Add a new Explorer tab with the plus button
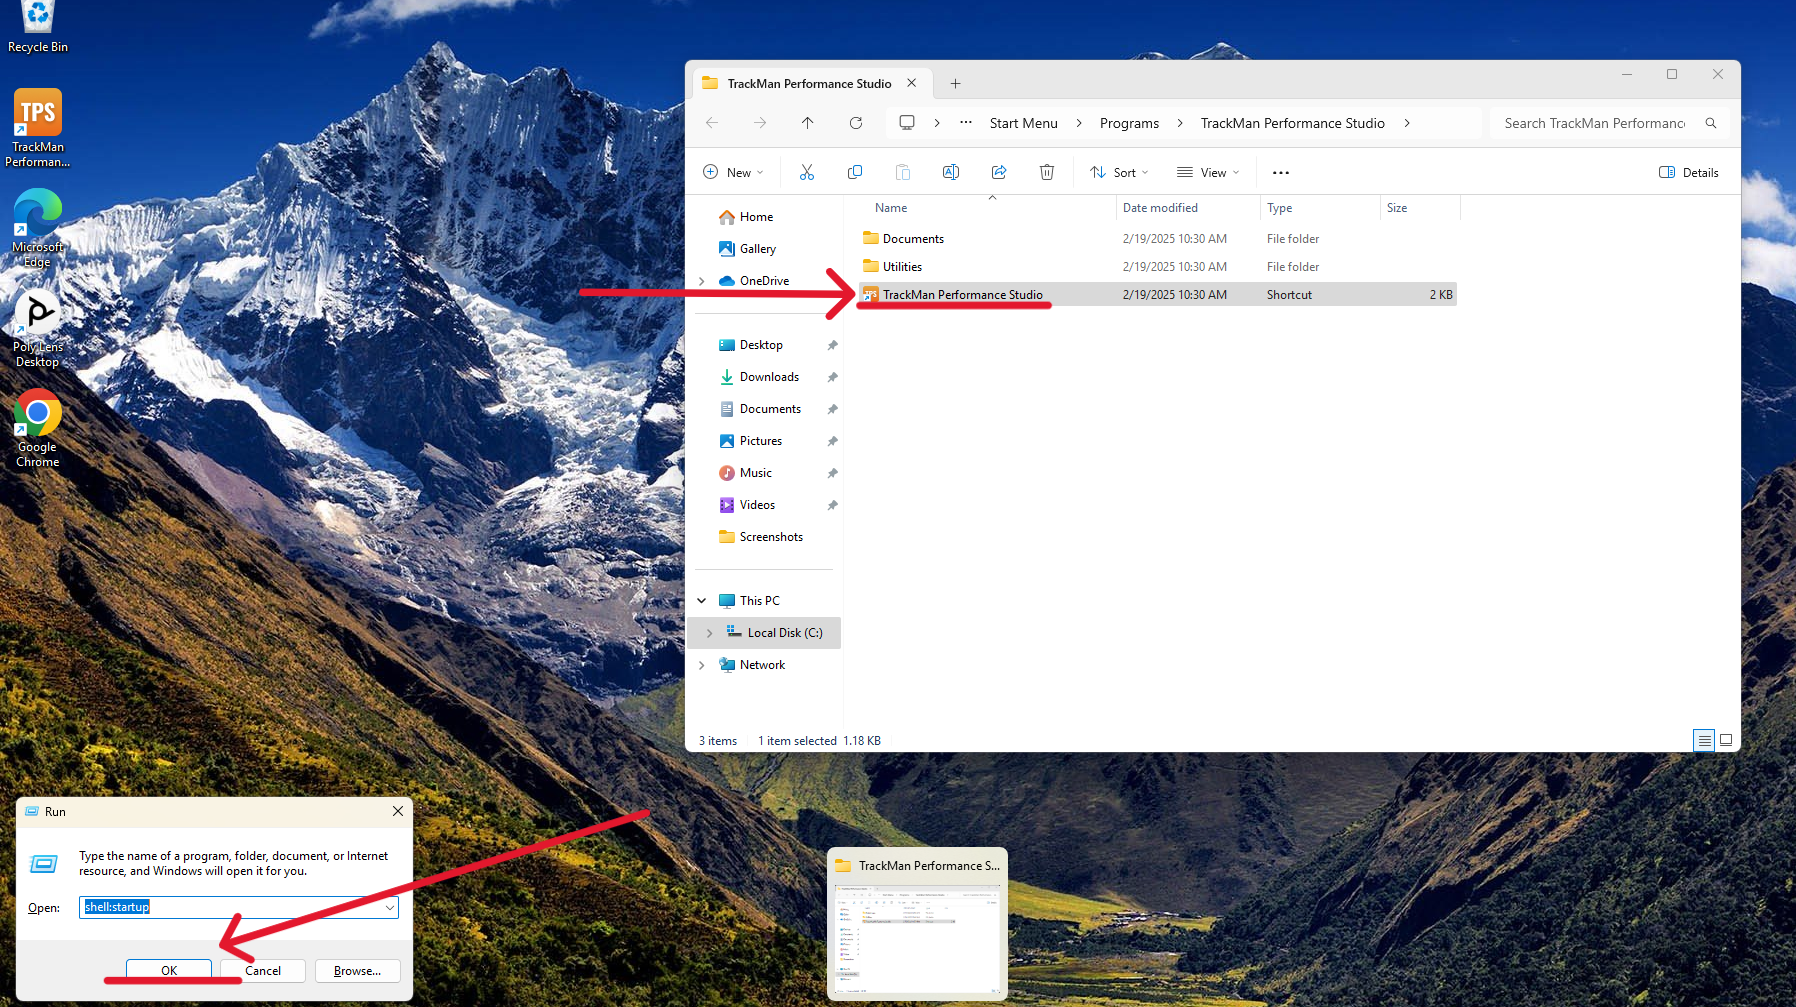 (955, 83)
